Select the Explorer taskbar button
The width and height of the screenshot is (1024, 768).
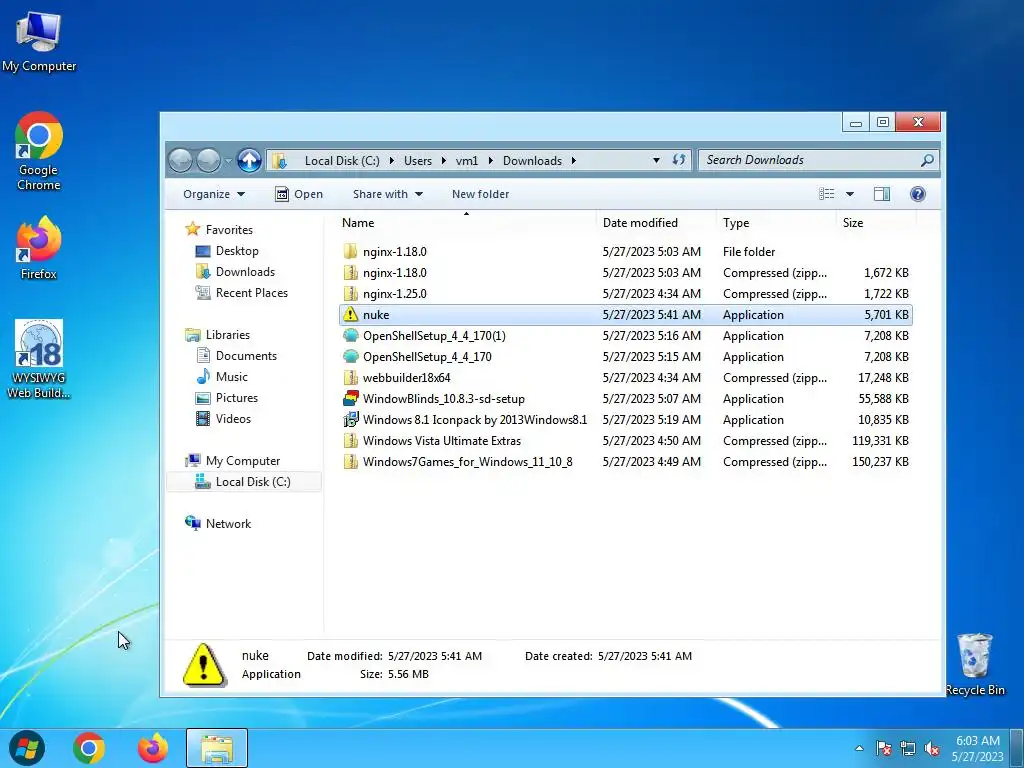click(x=217, y=748)
